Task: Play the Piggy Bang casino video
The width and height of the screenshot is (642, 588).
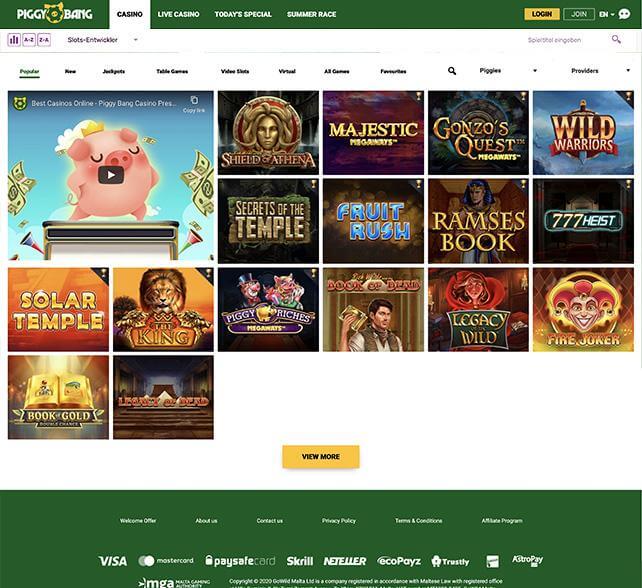Action: point(111,175)
